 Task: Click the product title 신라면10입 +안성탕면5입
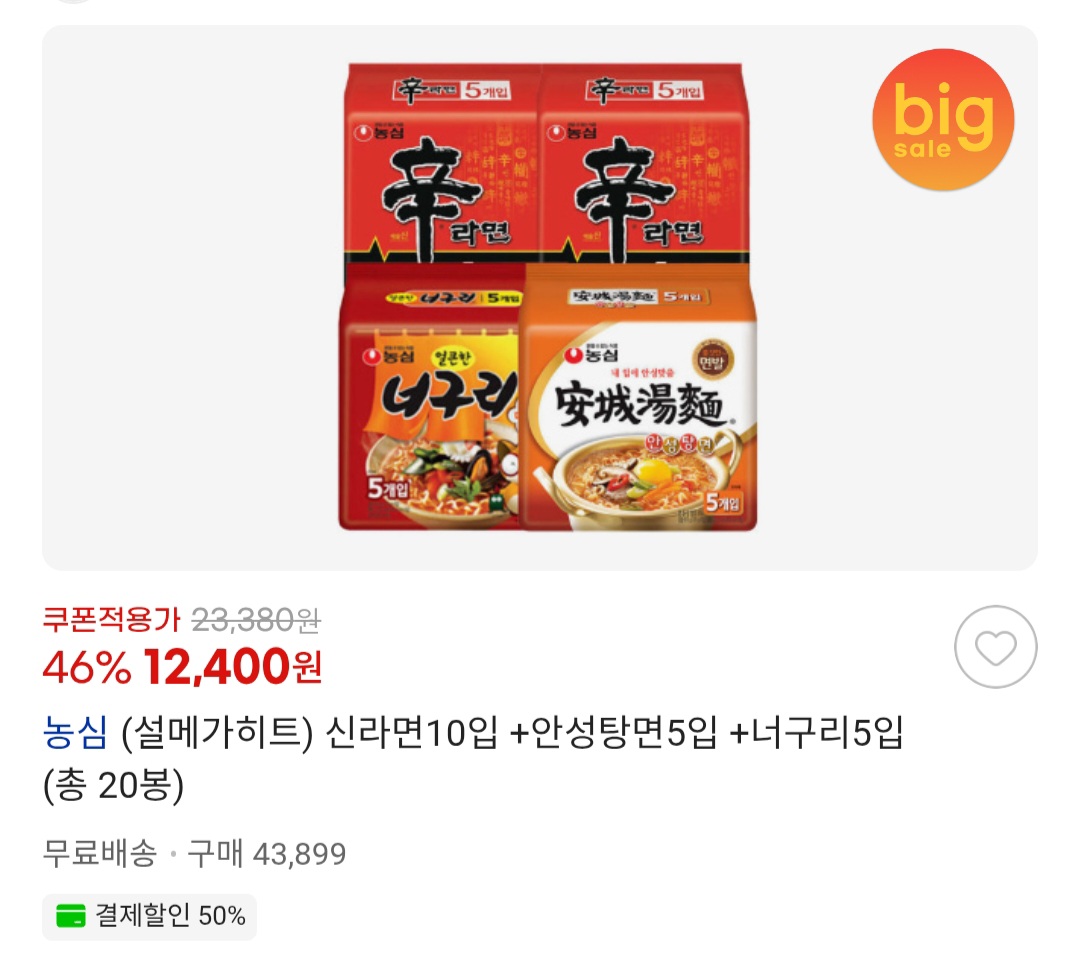tap(521, 732)
